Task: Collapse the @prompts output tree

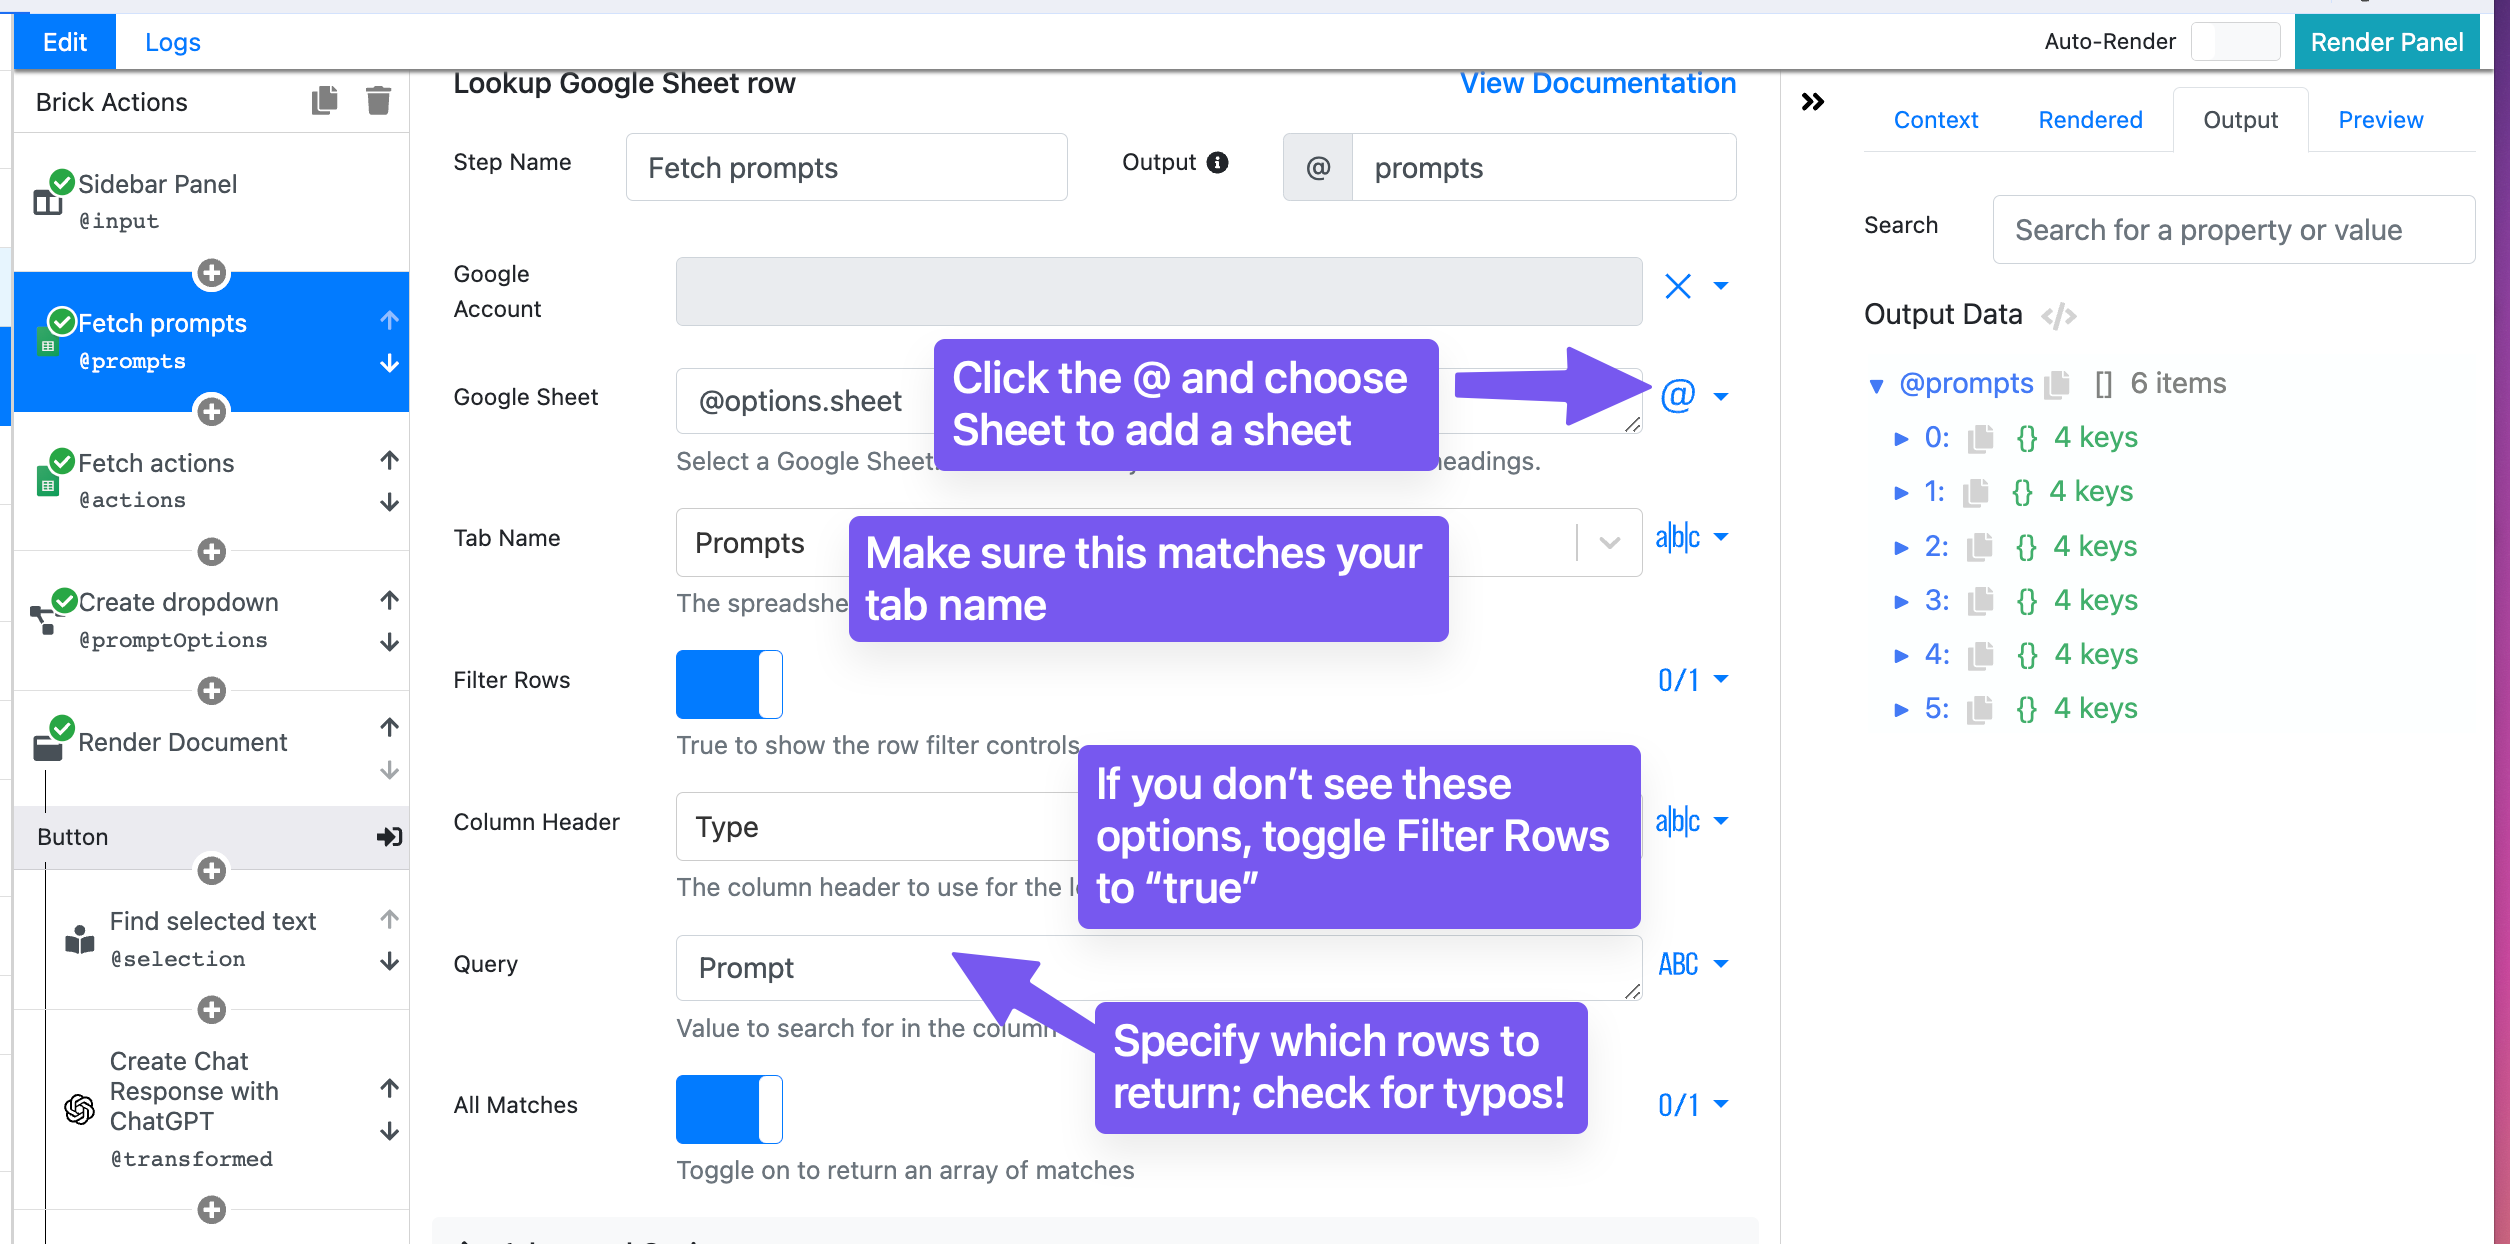Action: [x=1876, y=385]
